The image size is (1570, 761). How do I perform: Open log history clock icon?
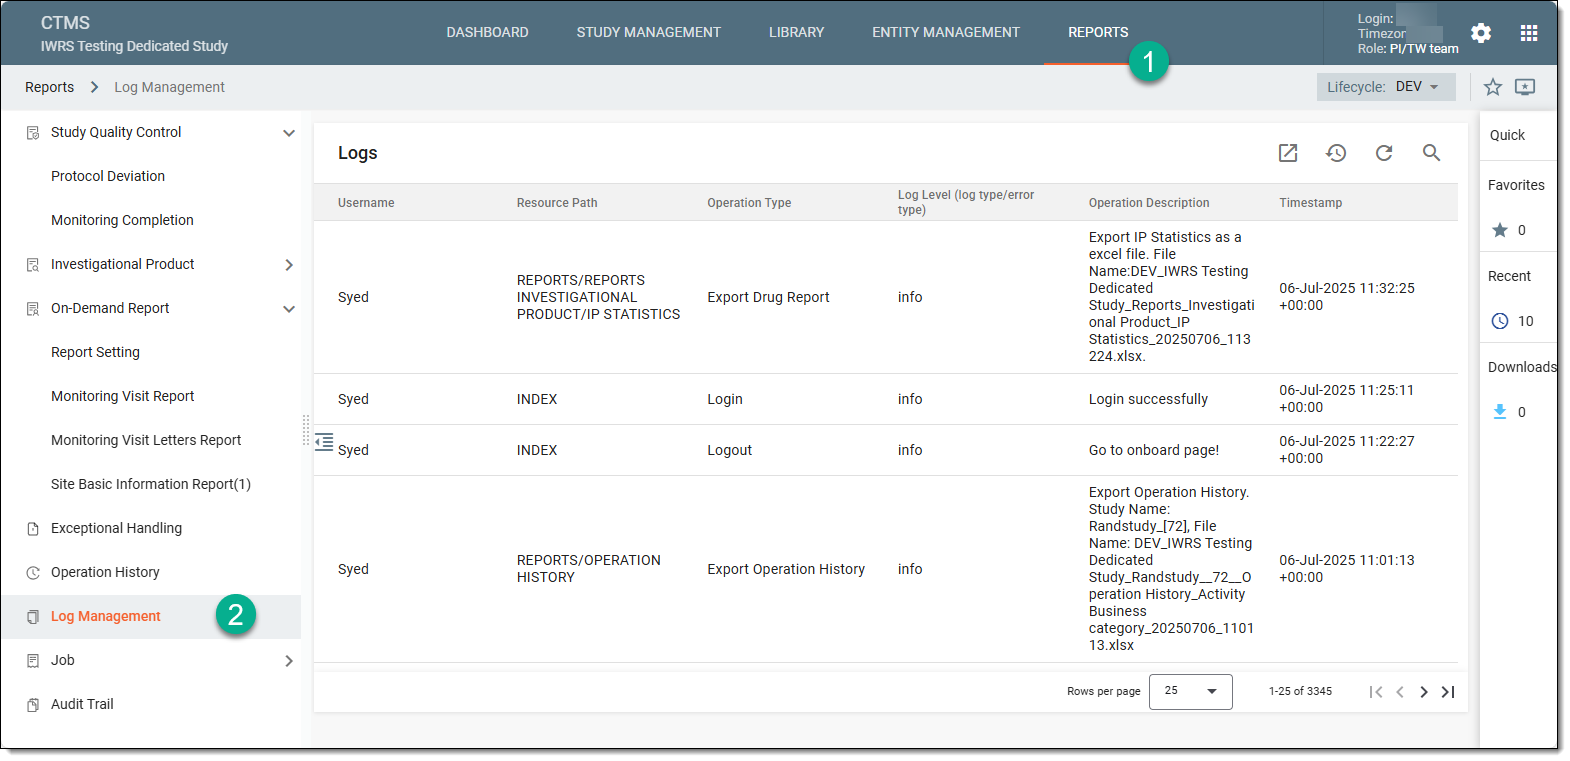tap(1336, 153)
